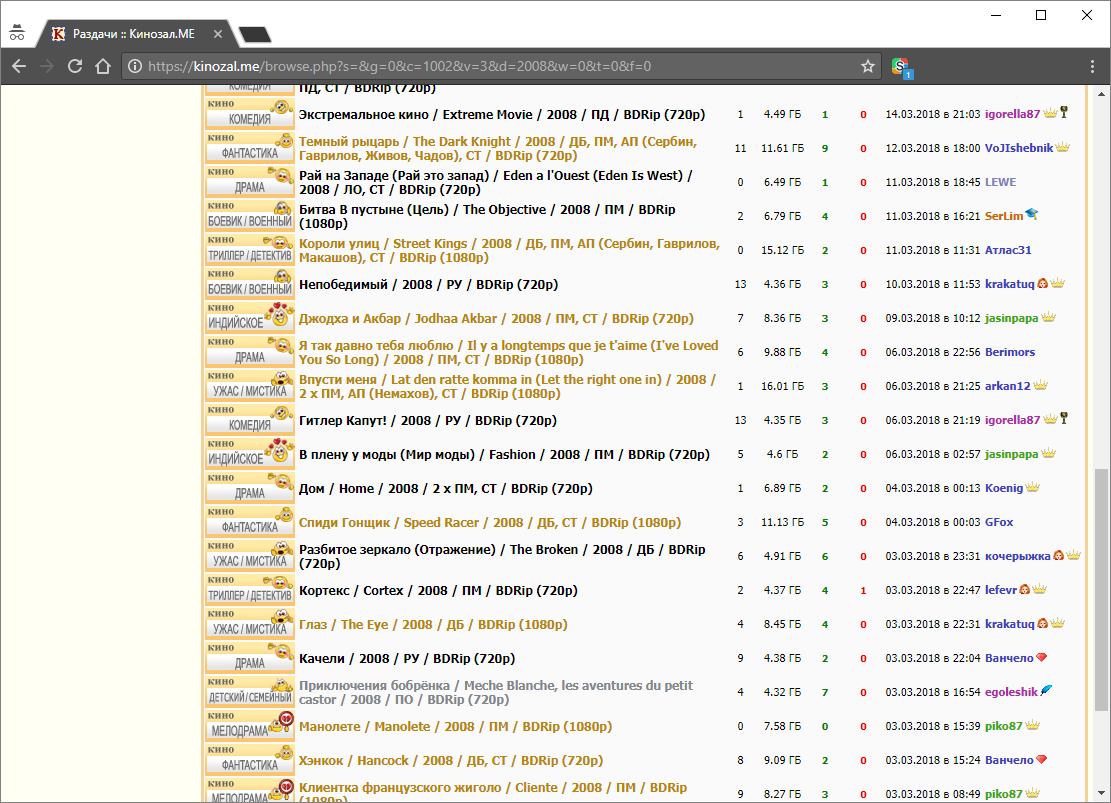Bookmark this page with the star icon
The height and width of the screenshot is (803, 1111).
(867, 66)
